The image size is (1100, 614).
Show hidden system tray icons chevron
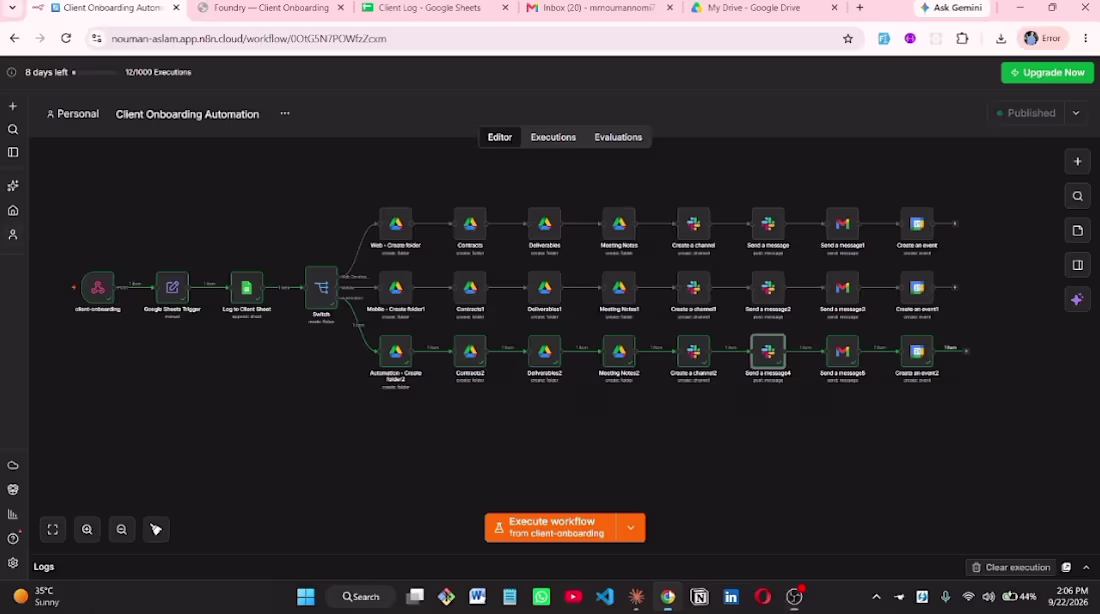coord(876,596)
